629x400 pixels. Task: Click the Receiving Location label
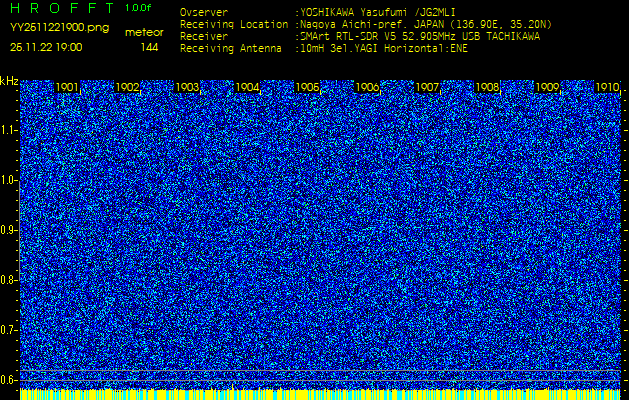234,25
